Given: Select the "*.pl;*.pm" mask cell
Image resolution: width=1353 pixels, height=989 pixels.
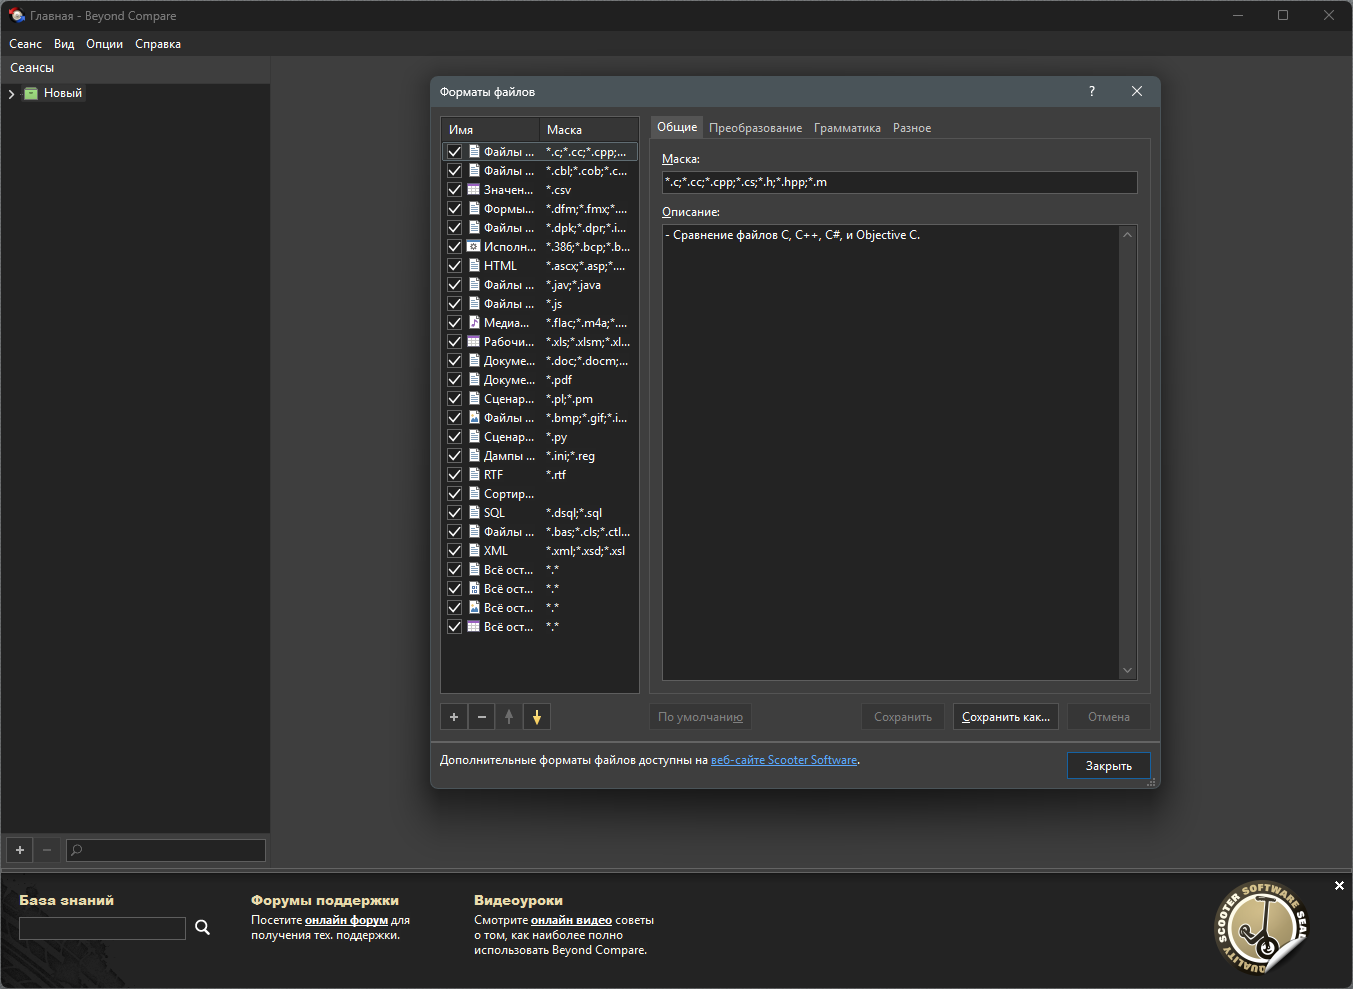Looking at the screenshot, I should [569, 399].
